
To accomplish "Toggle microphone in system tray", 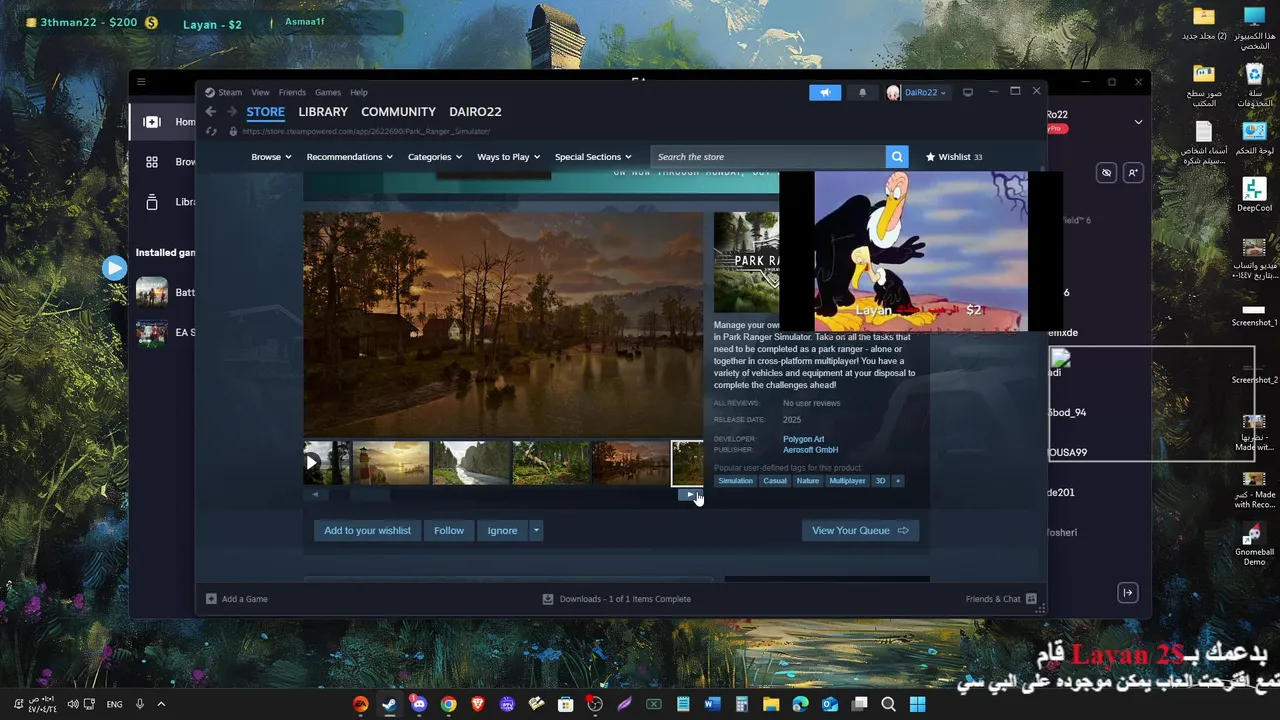I will (x=140, y=704).
